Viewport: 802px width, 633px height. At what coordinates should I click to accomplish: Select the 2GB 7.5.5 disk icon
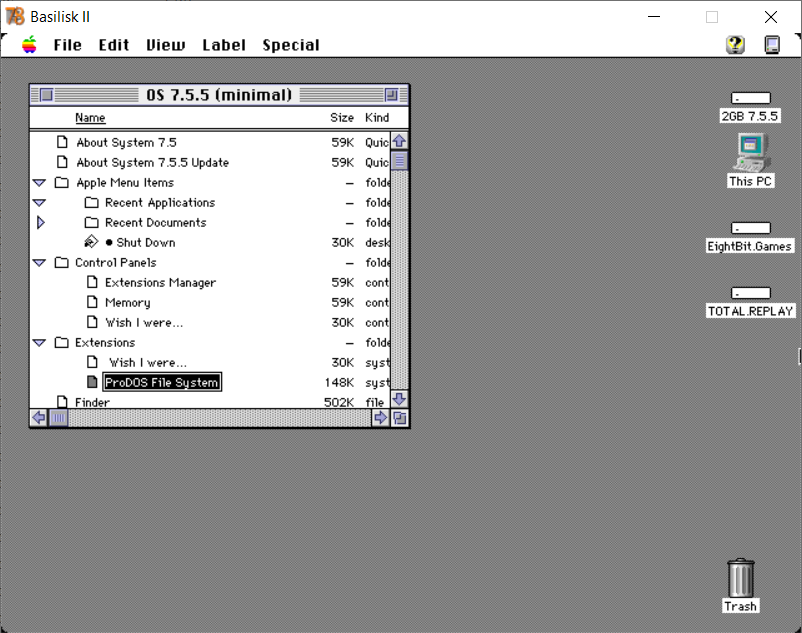(x=750, y=98)
